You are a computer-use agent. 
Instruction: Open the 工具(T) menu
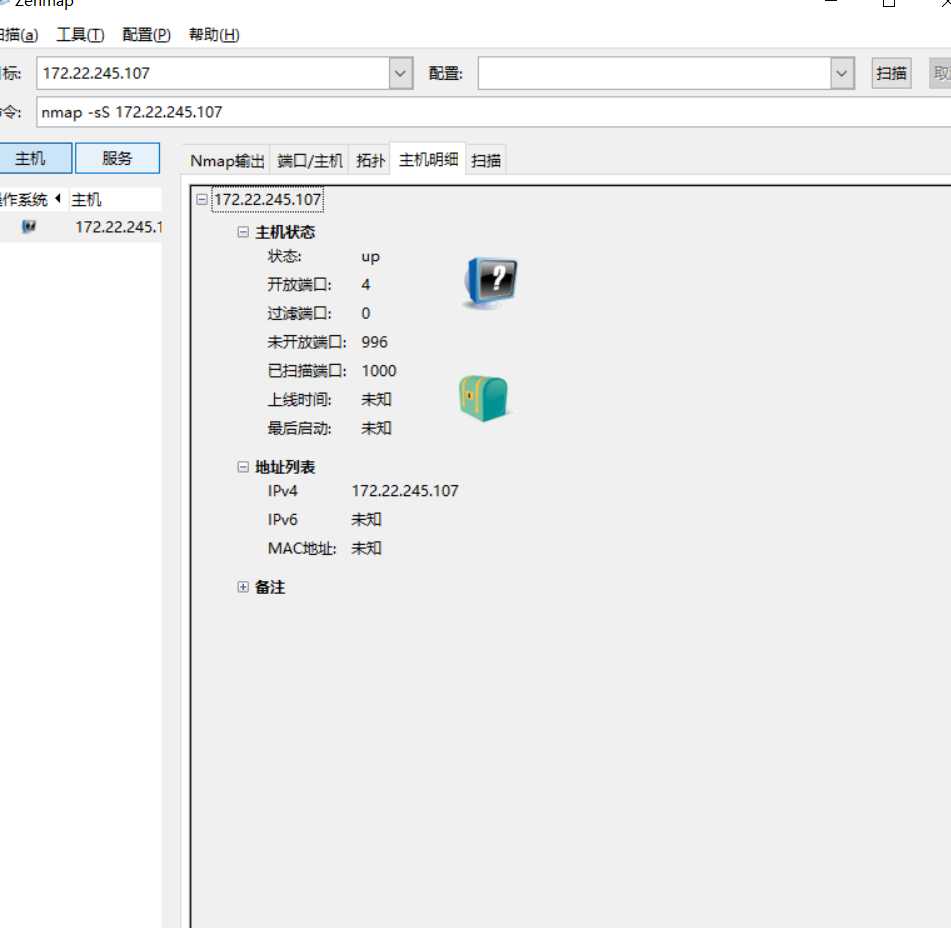coord(80,35)
